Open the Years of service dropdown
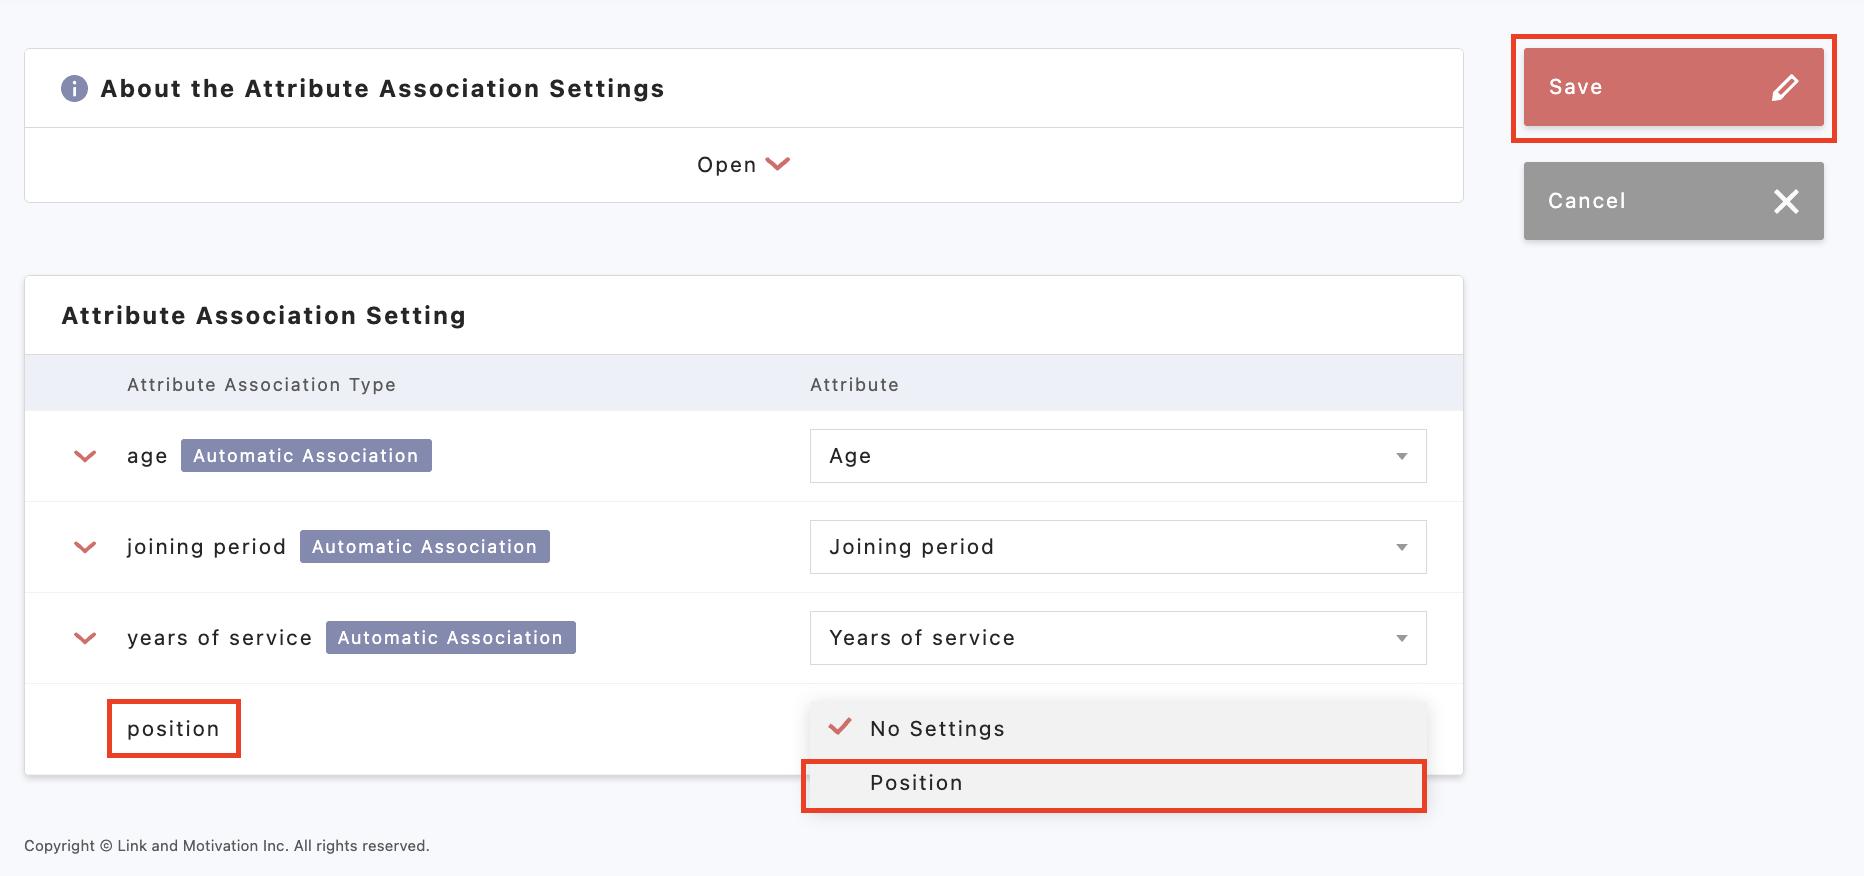 coord(1117,638)
